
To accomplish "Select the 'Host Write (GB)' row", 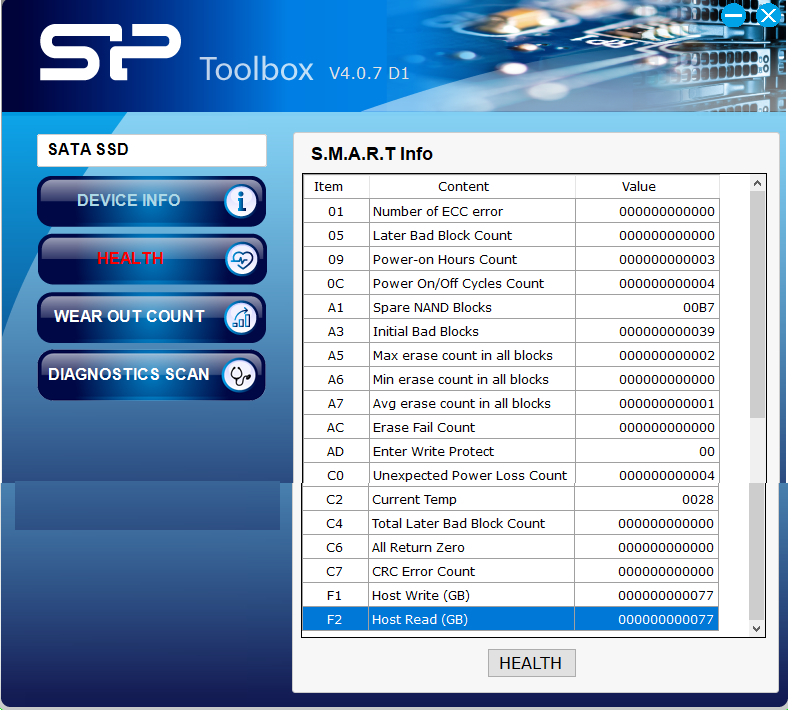I will click(x=510, y=596).
